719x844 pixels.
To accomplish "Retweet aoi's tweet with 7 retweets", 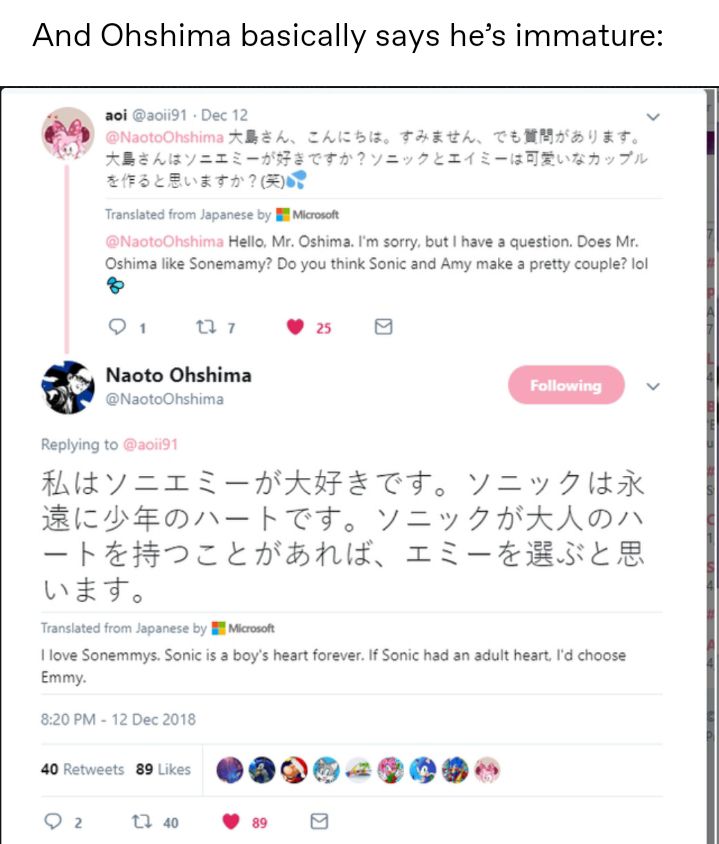I will [x=206, y=326].
